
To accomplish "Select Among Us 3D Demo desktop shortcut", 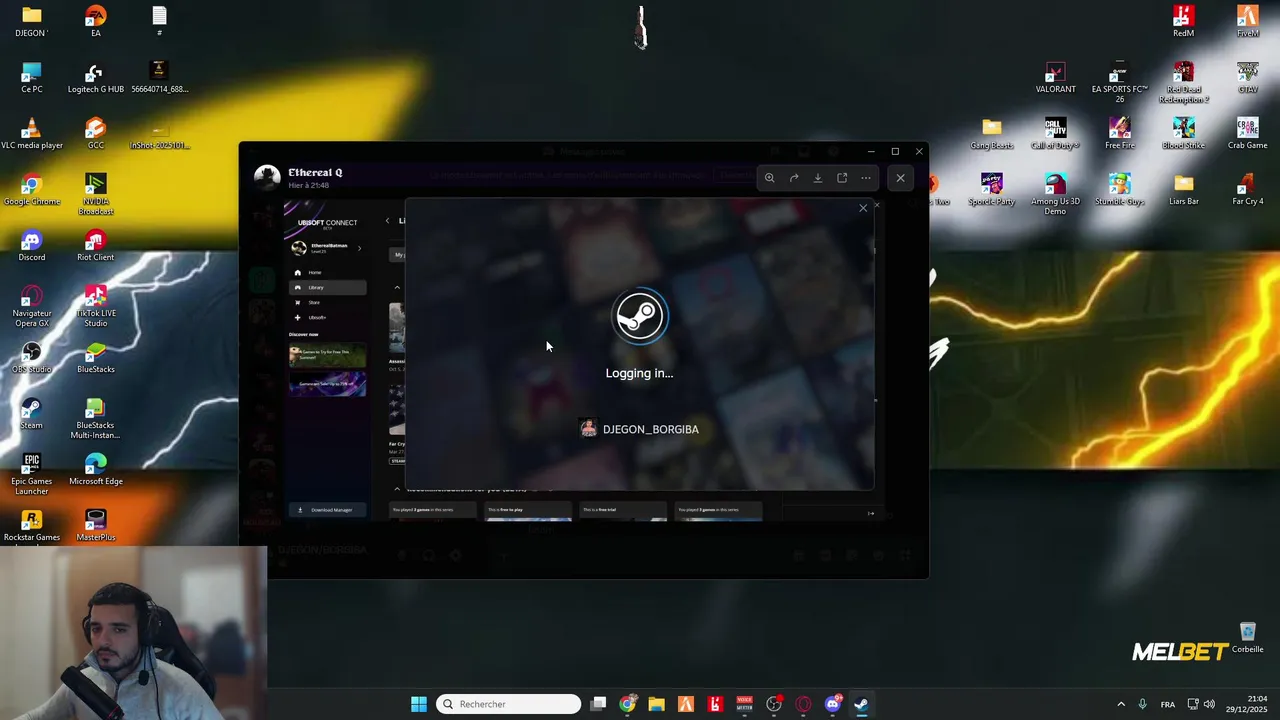I will click(1056, 194).
